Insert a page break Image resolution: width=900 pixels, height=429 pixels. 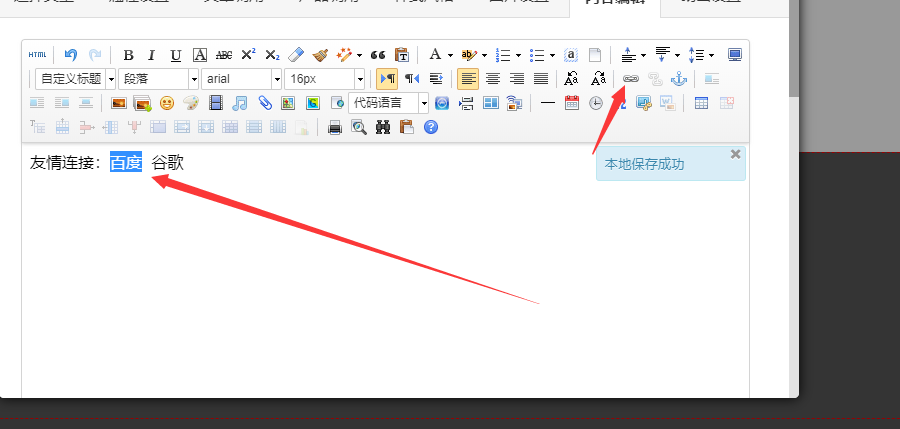(467, 103)
